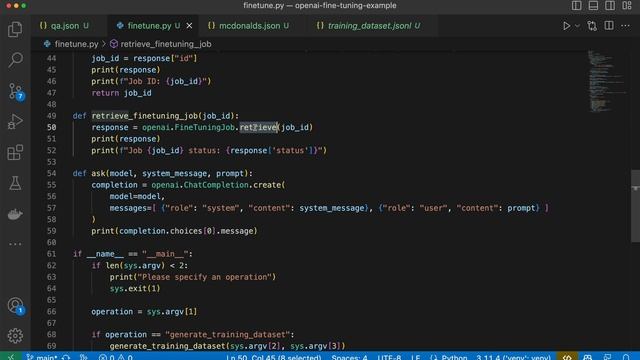This screenshot has height=360, width=640.
Task: Select 3.11.4 venv Python interpreter
Action: tap(513, 357)
